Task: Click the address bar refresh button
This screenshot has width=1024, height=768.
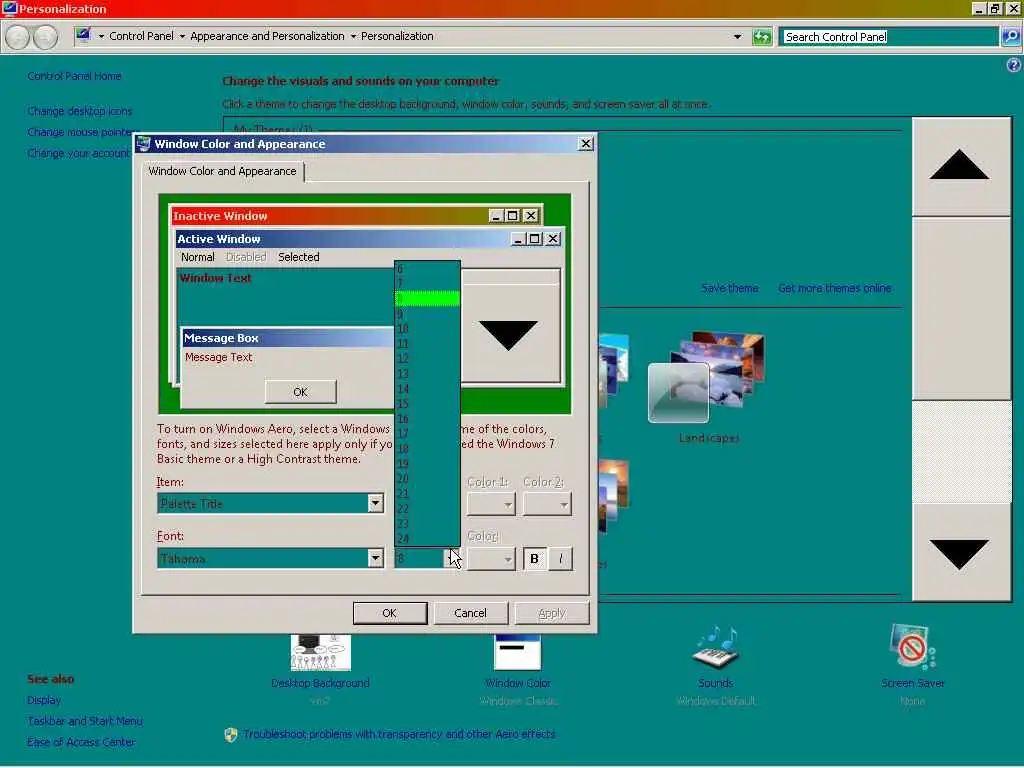Action: click(761, 37)
